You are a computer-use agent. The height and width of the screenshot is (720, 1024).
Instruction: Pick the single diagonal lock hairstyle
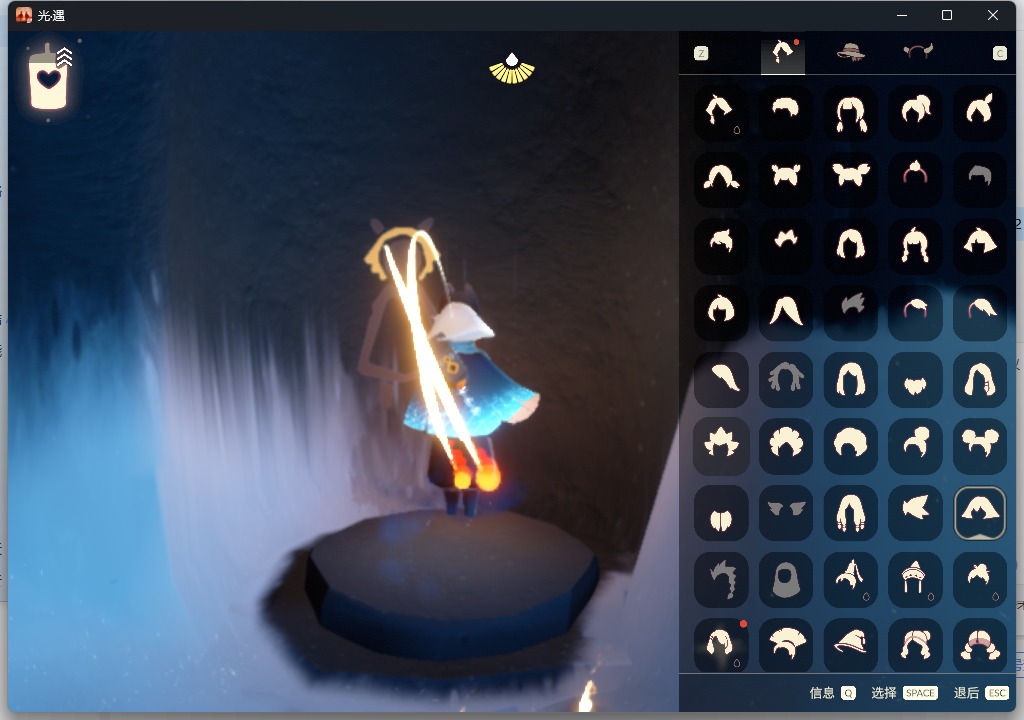pos(721,379)
